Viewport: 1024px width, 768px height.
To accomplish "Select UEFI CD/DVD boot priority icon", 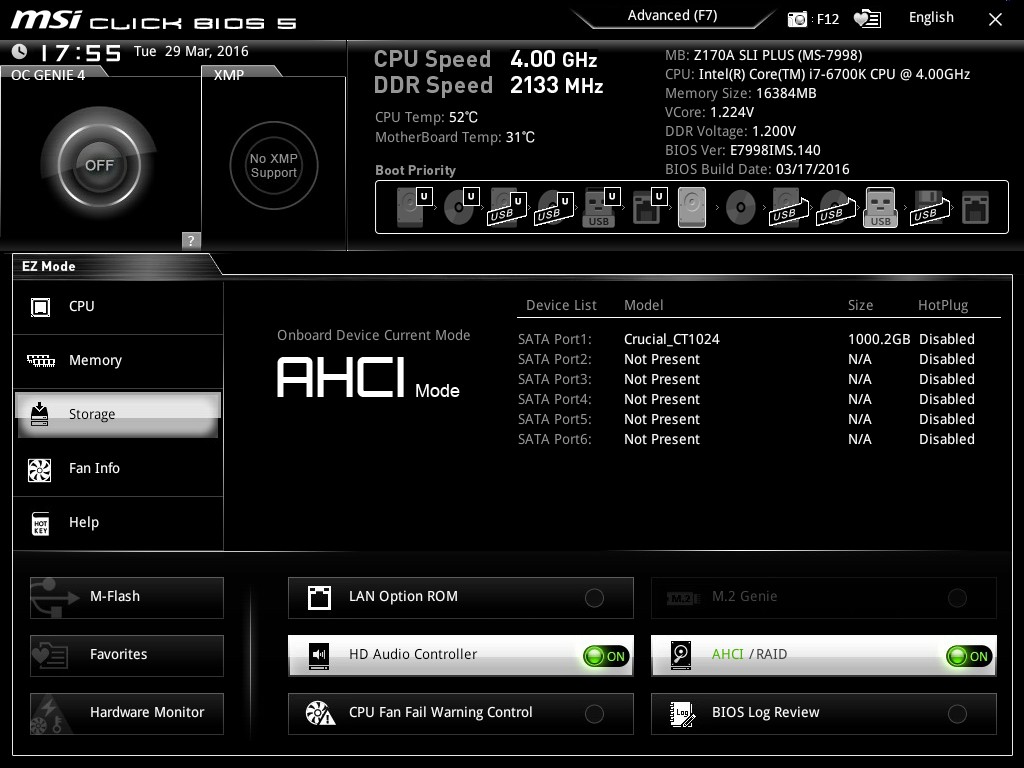I will point(461,207).
